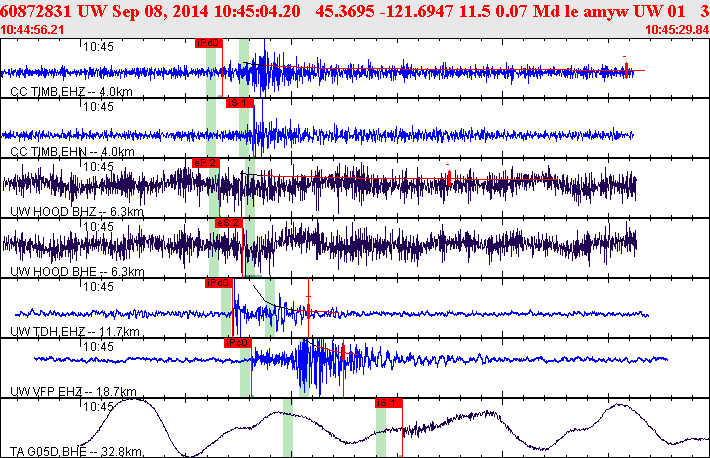
Task: Select the iS 1 pick flag on TJMB EHN
Action: coord(240,103)
